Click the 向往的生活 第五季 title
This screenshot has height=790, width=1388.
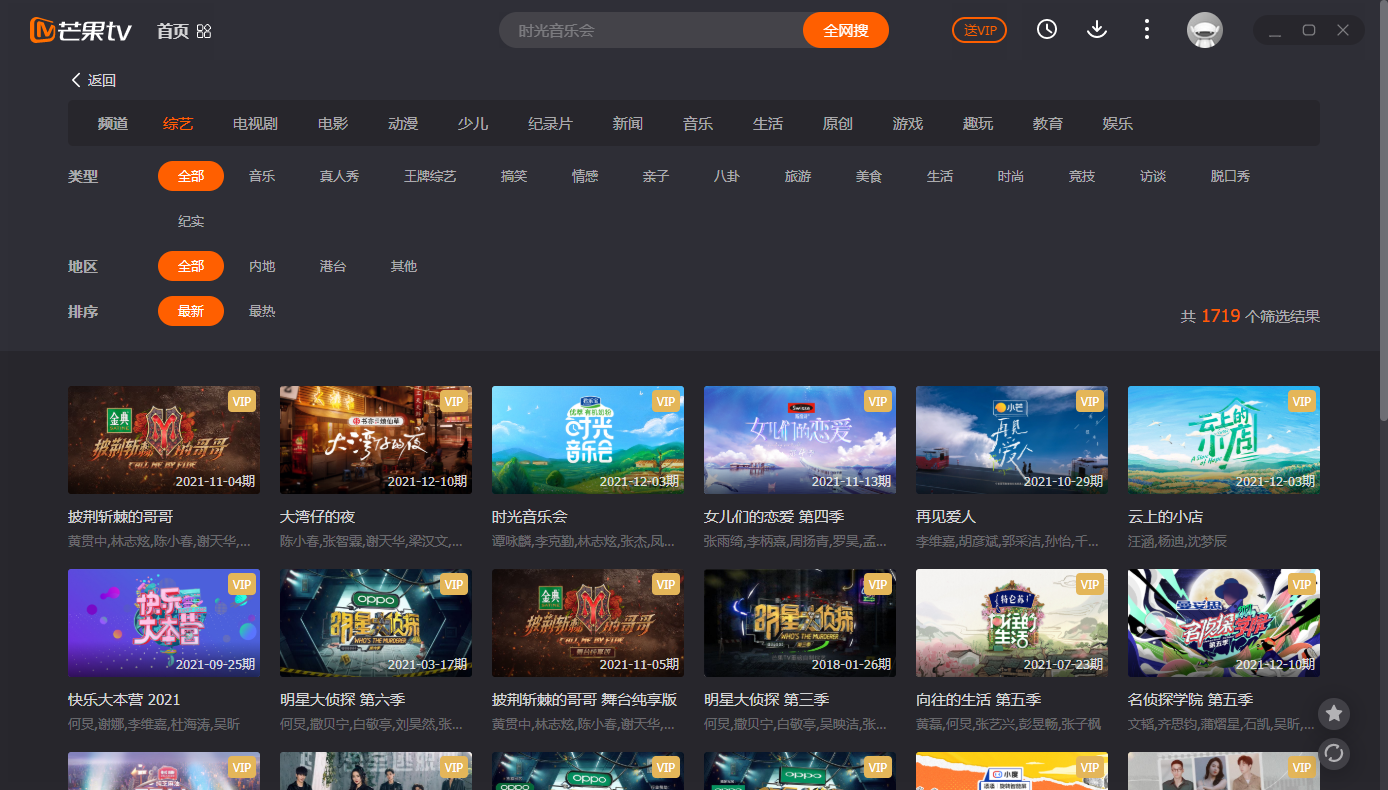[x=978, y=699]
